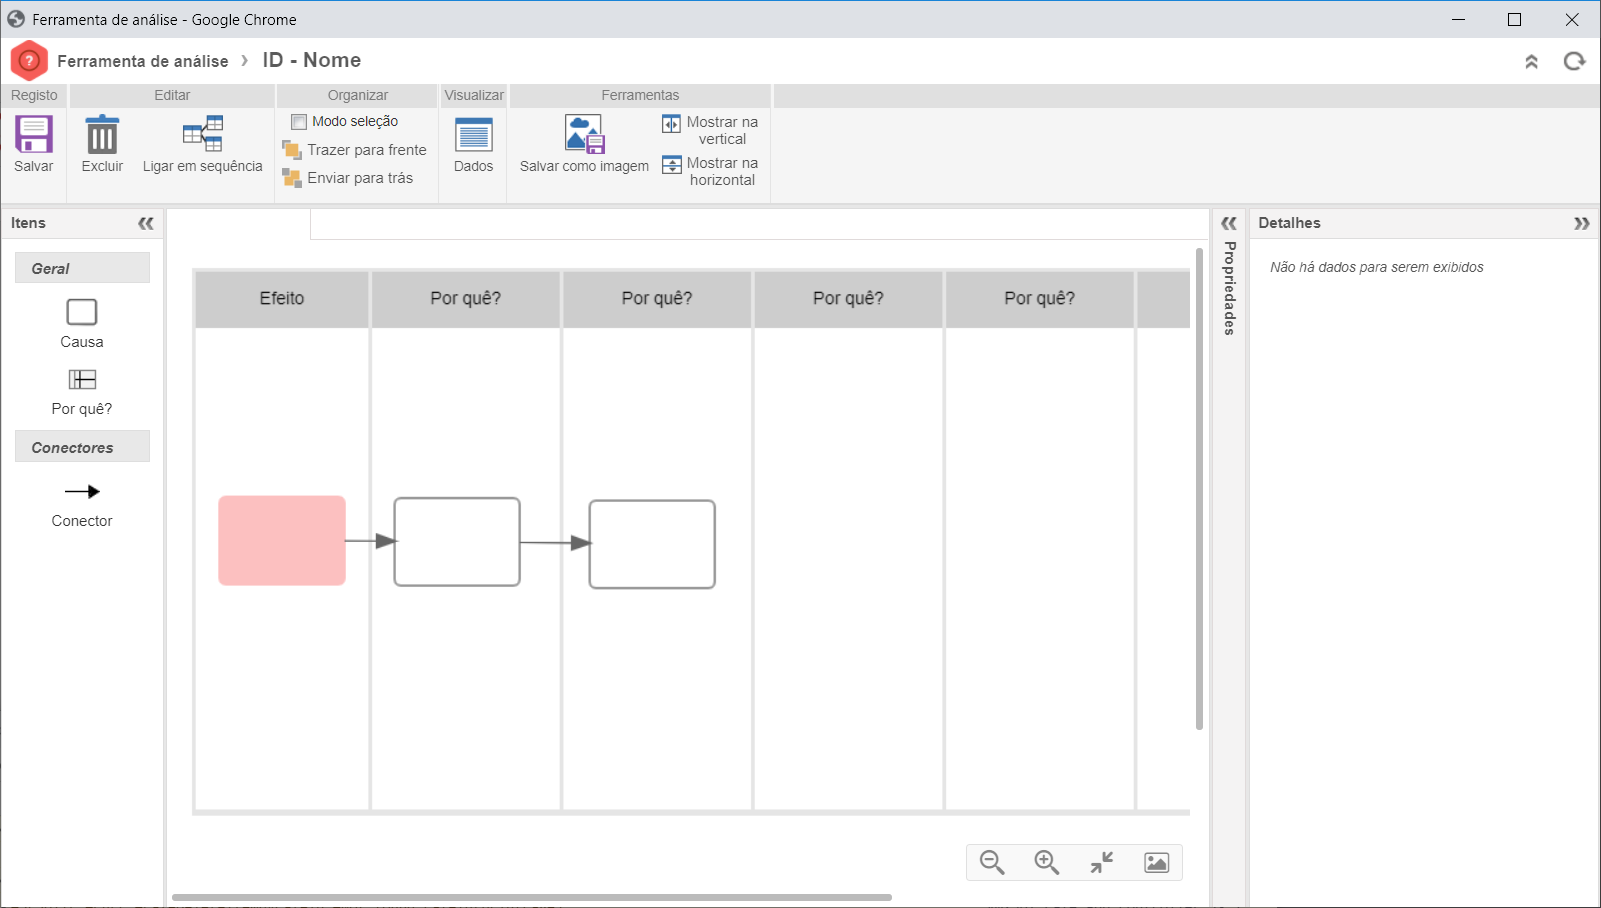Expand the Propriedades side panel
The height and width of the screenshot is (908, 1601).
click(1229, 223)
